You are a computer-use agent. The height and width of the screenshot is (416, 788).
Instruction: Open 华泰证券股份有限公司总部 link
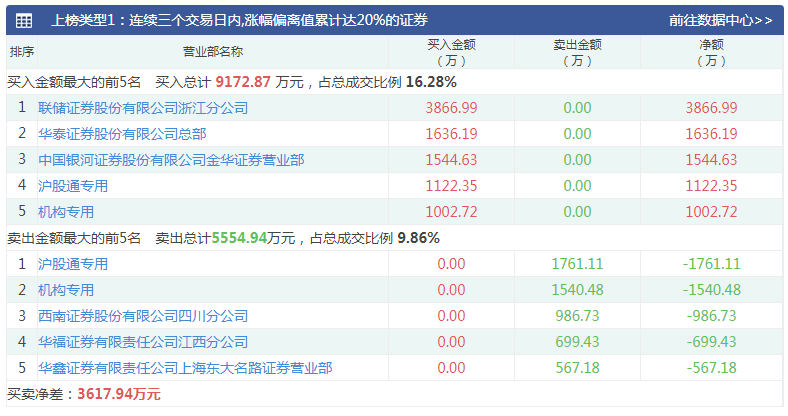coord(122,134)
